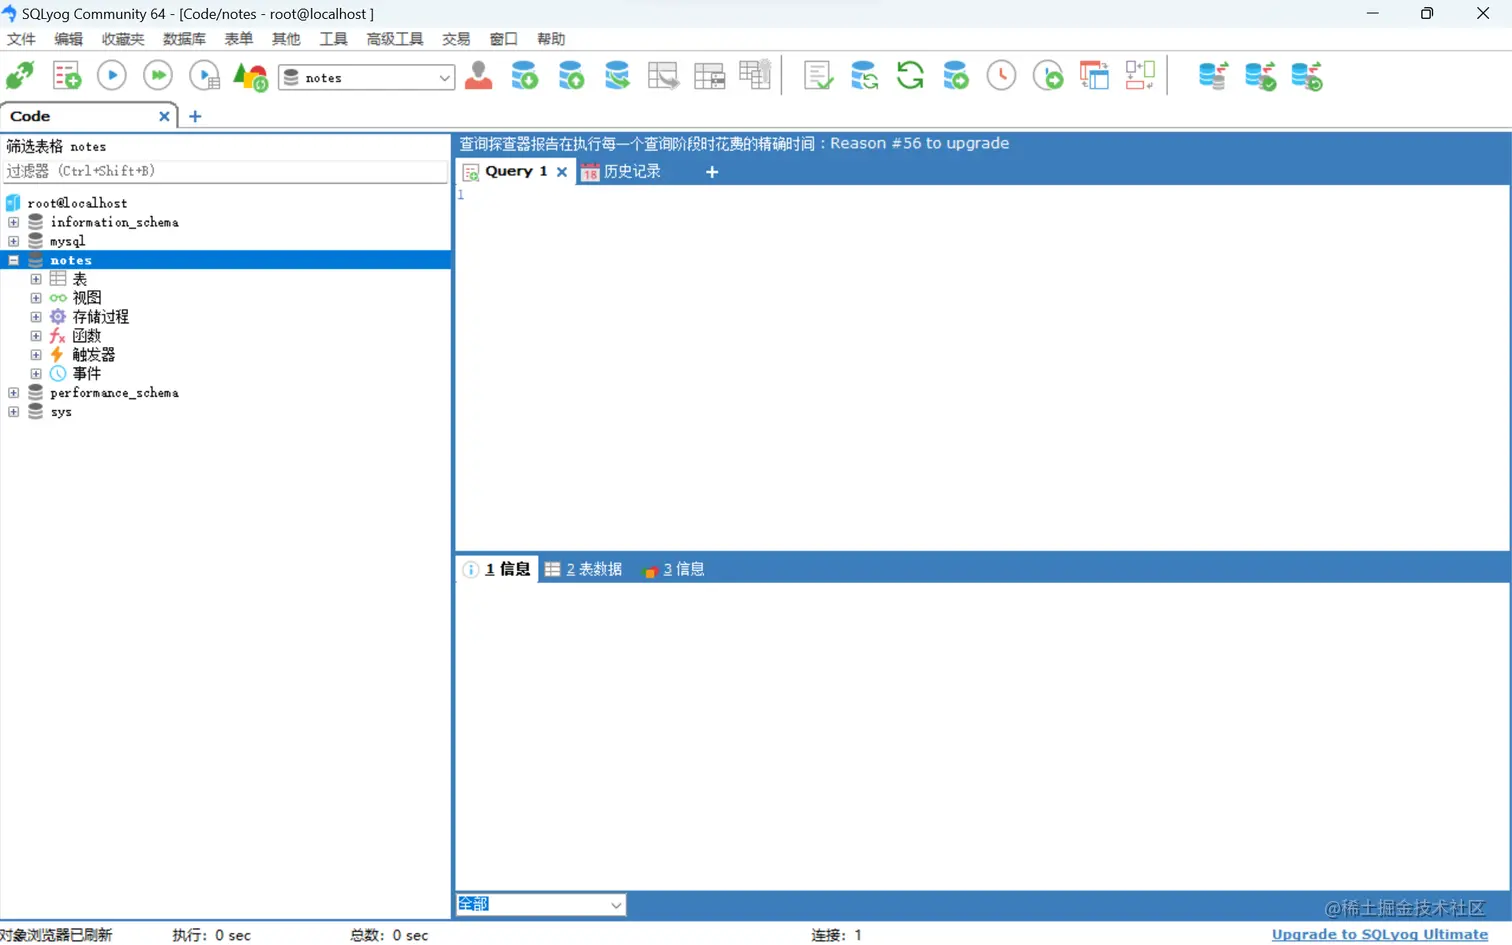Click the table with clipboard icon
Screen dimensions: 1512x945
click(755, 75)
